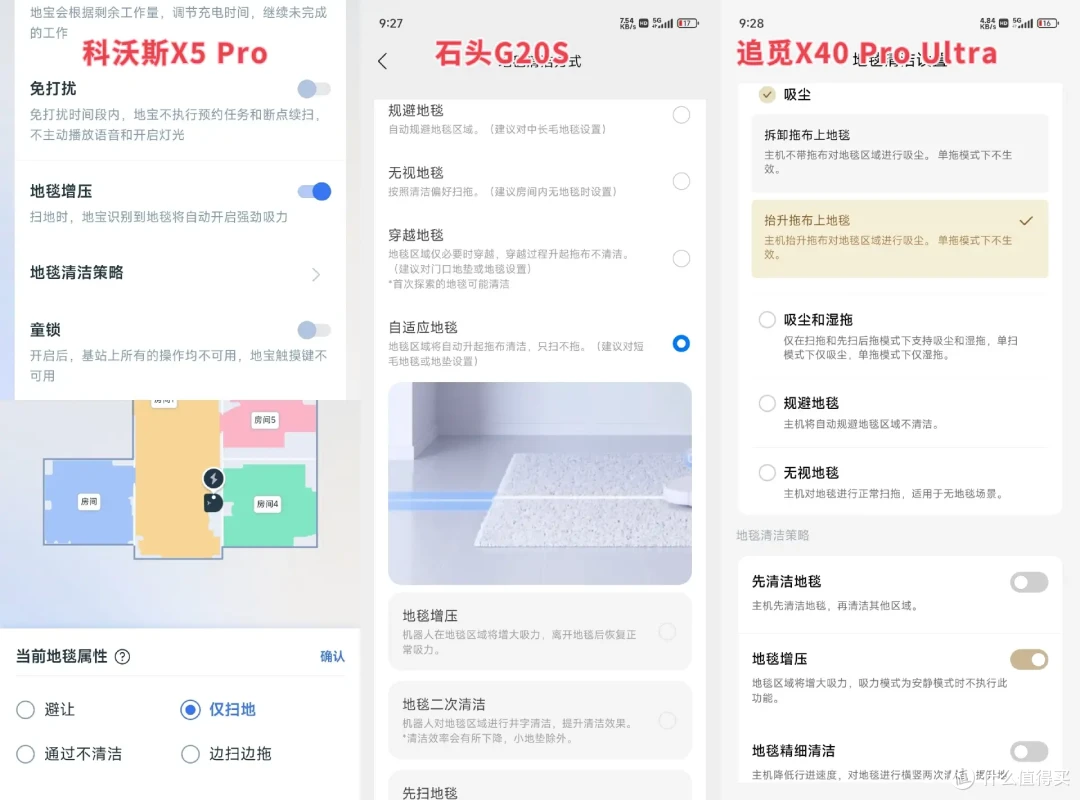Select the blue 房间 room on map
Screen dimensions: 1080x800
click(88, 502)
